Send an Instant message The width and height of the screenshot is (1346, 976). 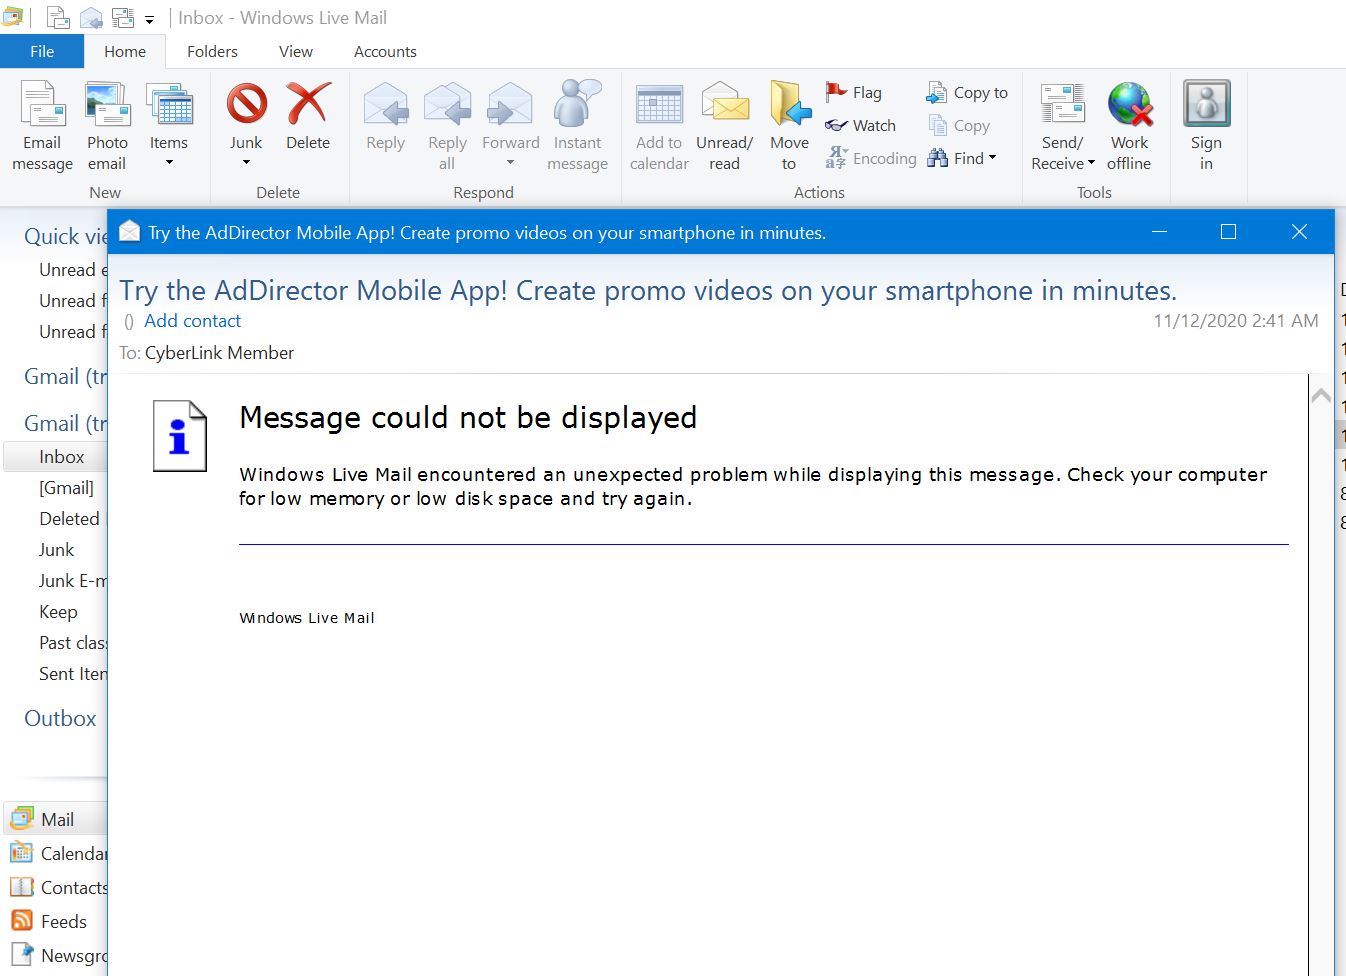tap(577, 127)
